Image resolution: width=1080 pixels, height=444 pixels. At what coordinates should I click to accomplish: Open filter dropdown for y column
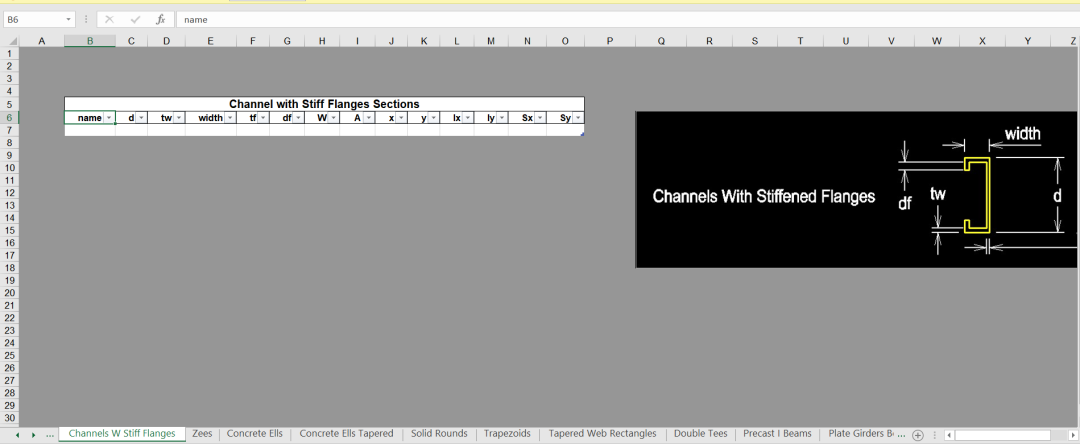[x=434, y=118]
